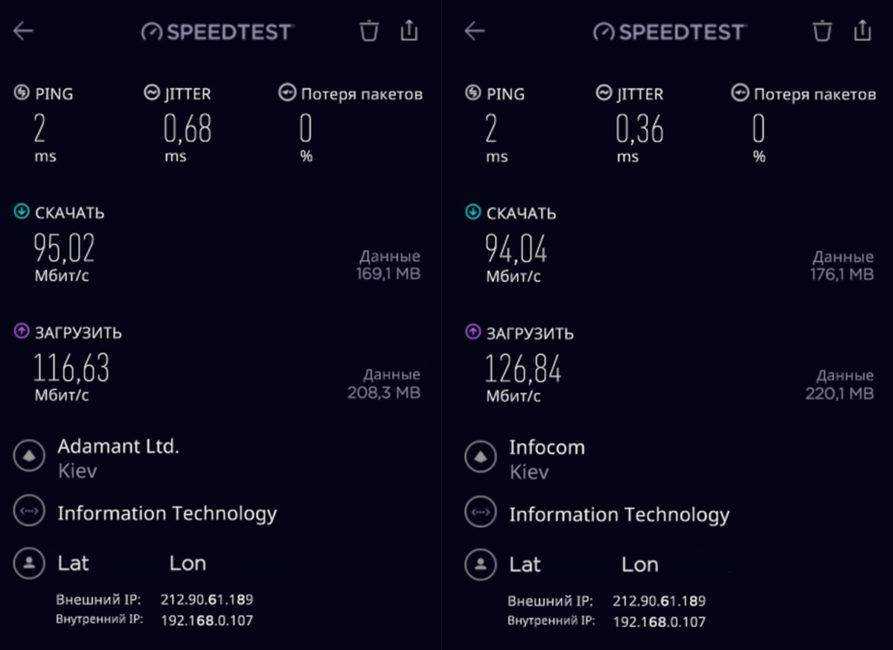
Task: Tap the left download arrow icon
Action: tap(22, 212)
